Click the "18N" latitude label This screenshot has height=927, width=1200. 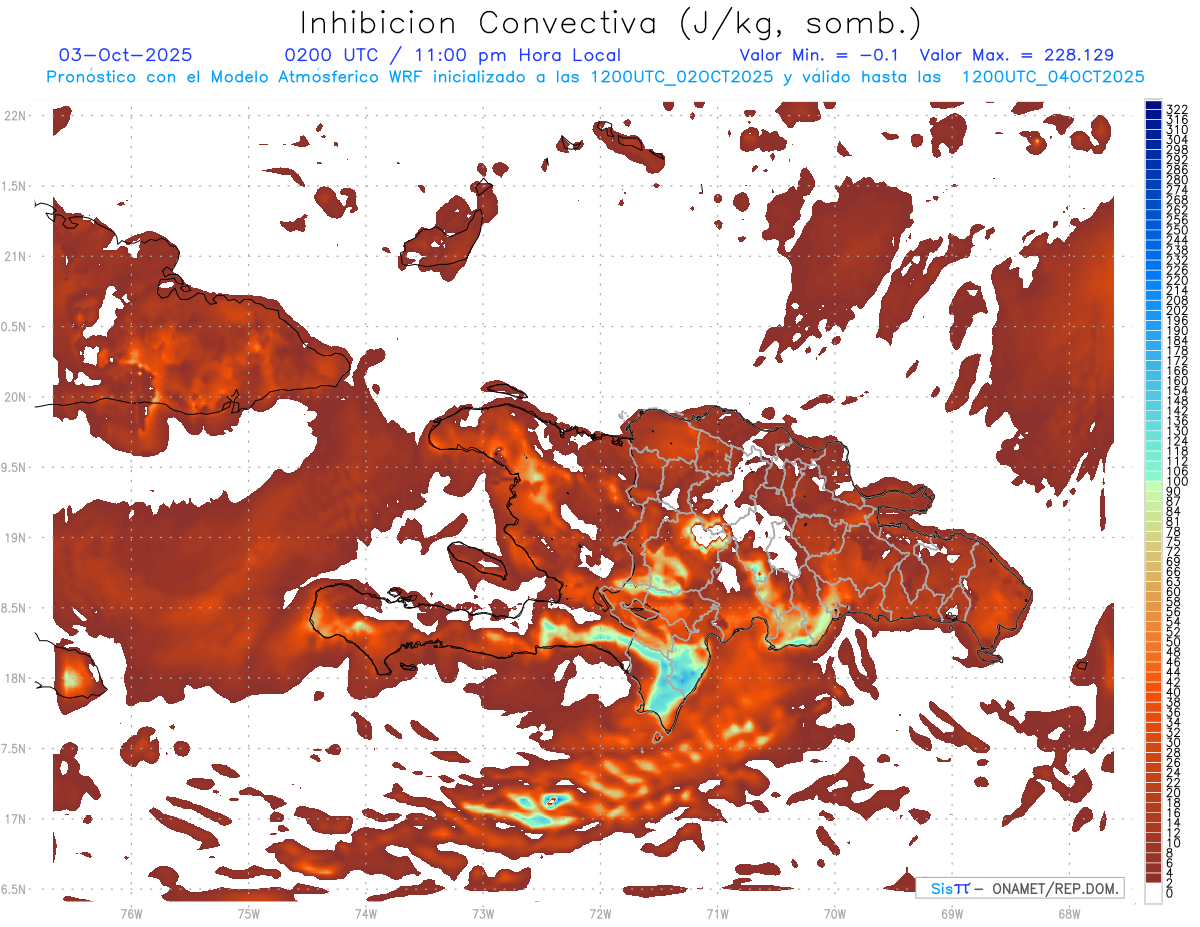(x=14, y=678)
